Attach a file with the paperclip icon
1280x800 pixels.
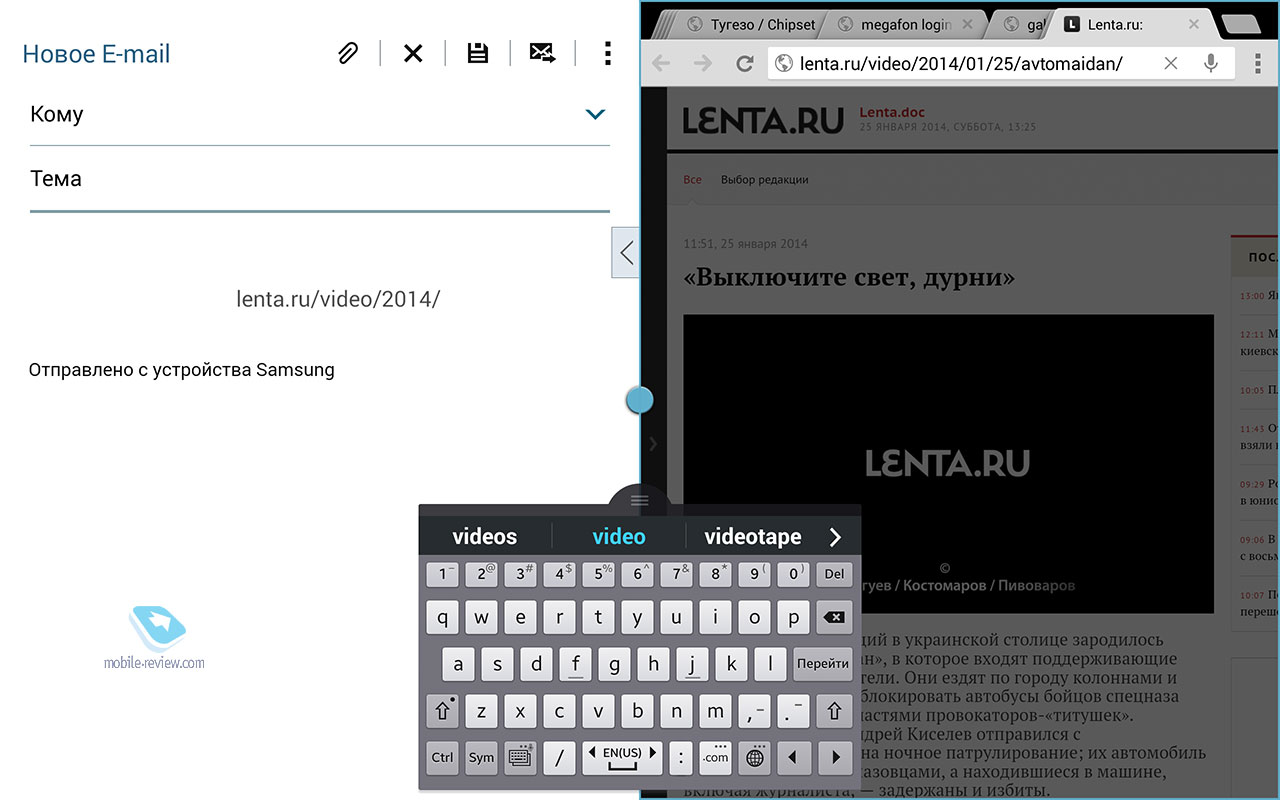point(347,53)
